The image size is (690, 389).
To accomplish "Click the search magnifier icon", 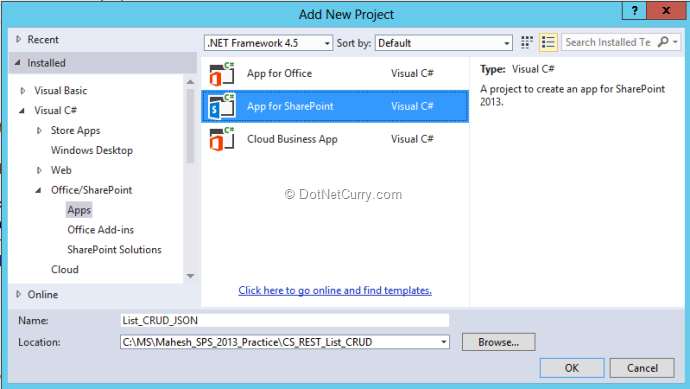I will (663, 42).
